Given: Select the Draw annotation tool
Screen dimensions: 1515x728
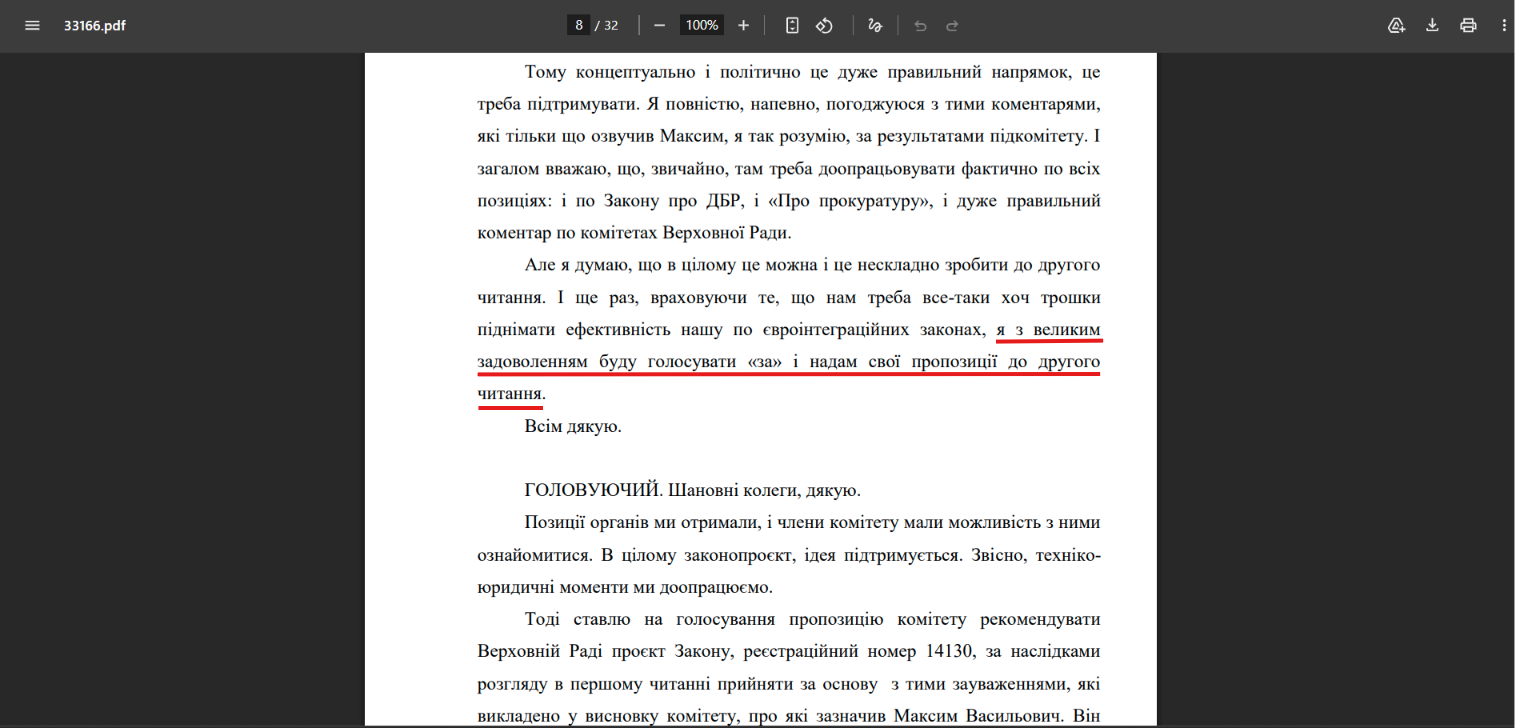Looking at the screenshot, I should pos(875,26).
